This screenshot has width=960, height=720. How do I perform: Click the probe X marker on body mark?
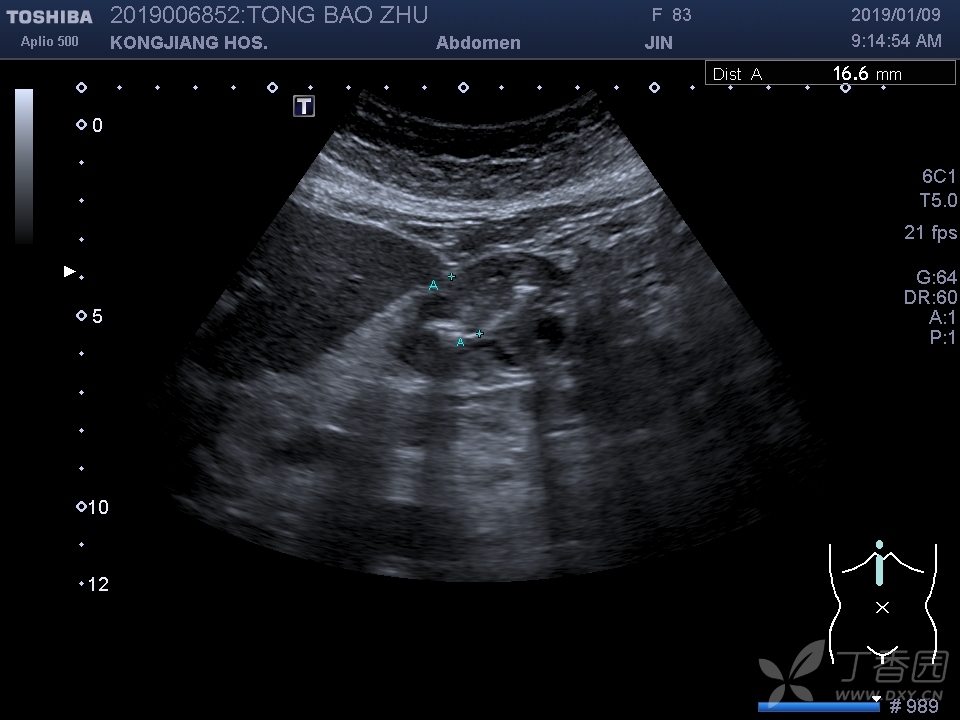[x=882, y=607]
